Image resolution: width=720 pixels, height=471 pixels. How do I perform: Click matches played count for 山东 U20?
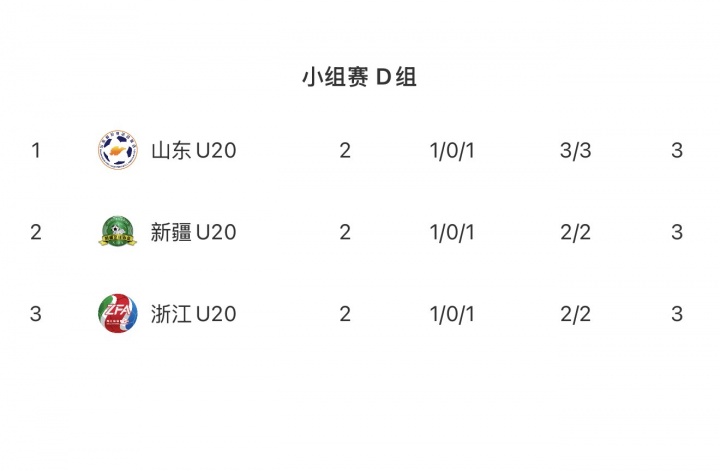[x=345, y=151]
